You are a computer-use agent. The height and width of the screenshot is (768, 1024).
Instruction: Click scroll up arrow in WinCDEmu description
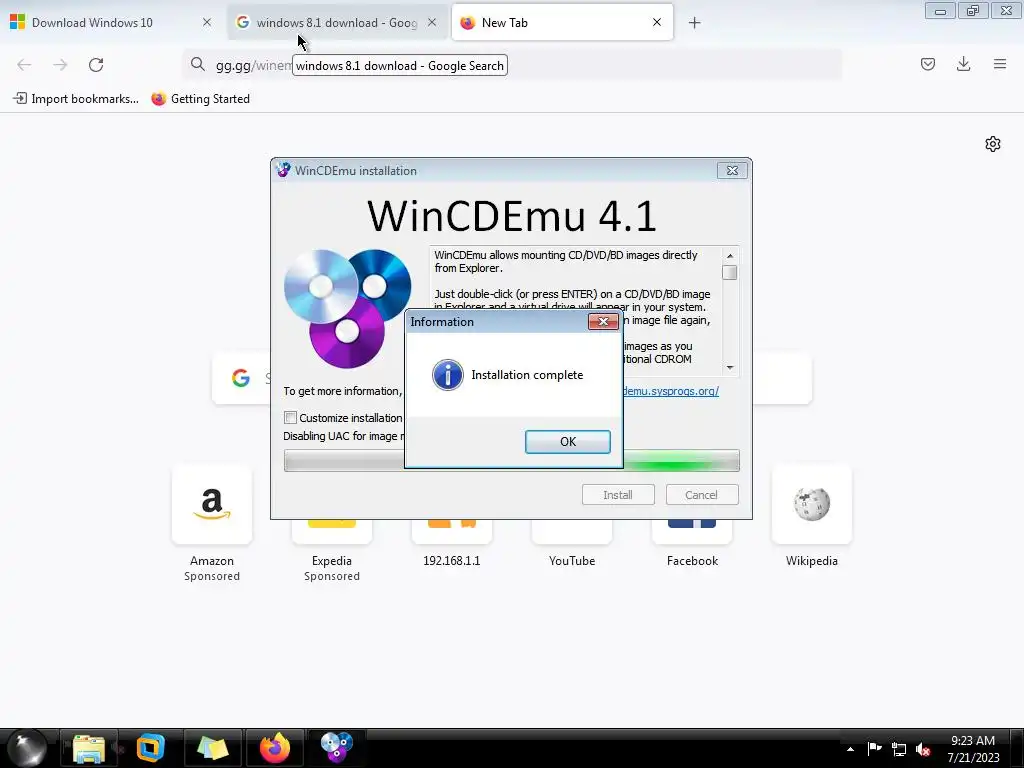coord(730,255)
